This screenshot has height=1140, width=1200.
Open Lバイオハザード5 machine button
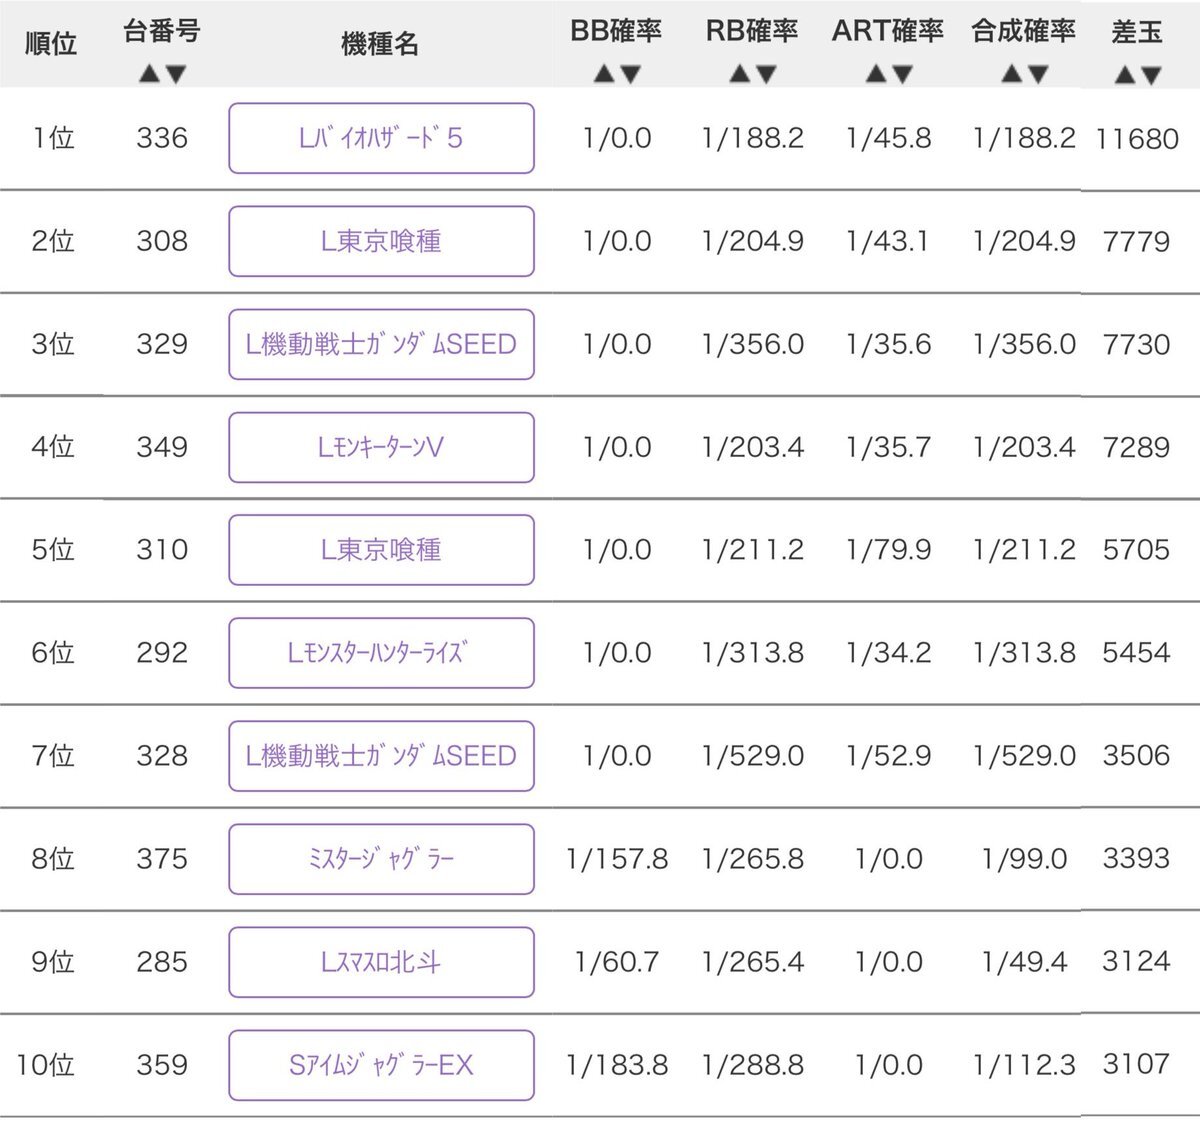[x=381, y=138]
